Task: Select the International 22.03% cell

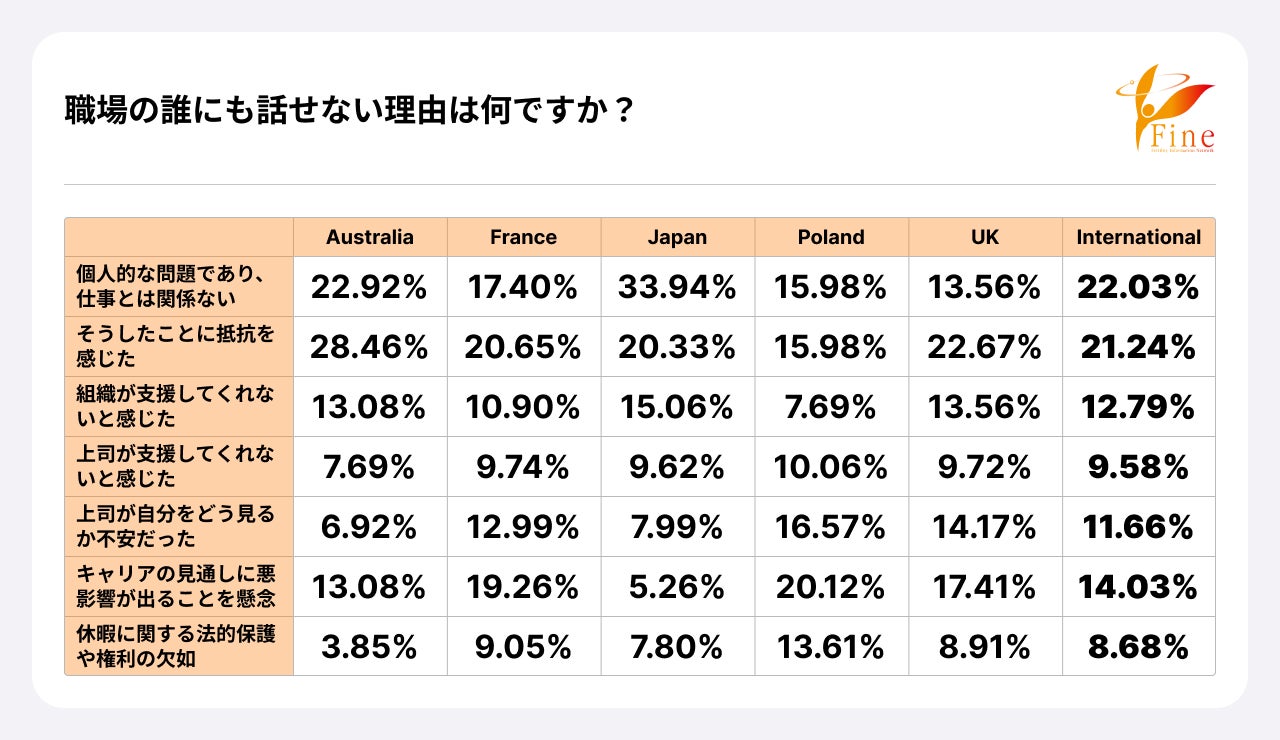Action: [x=1138, y=288]
